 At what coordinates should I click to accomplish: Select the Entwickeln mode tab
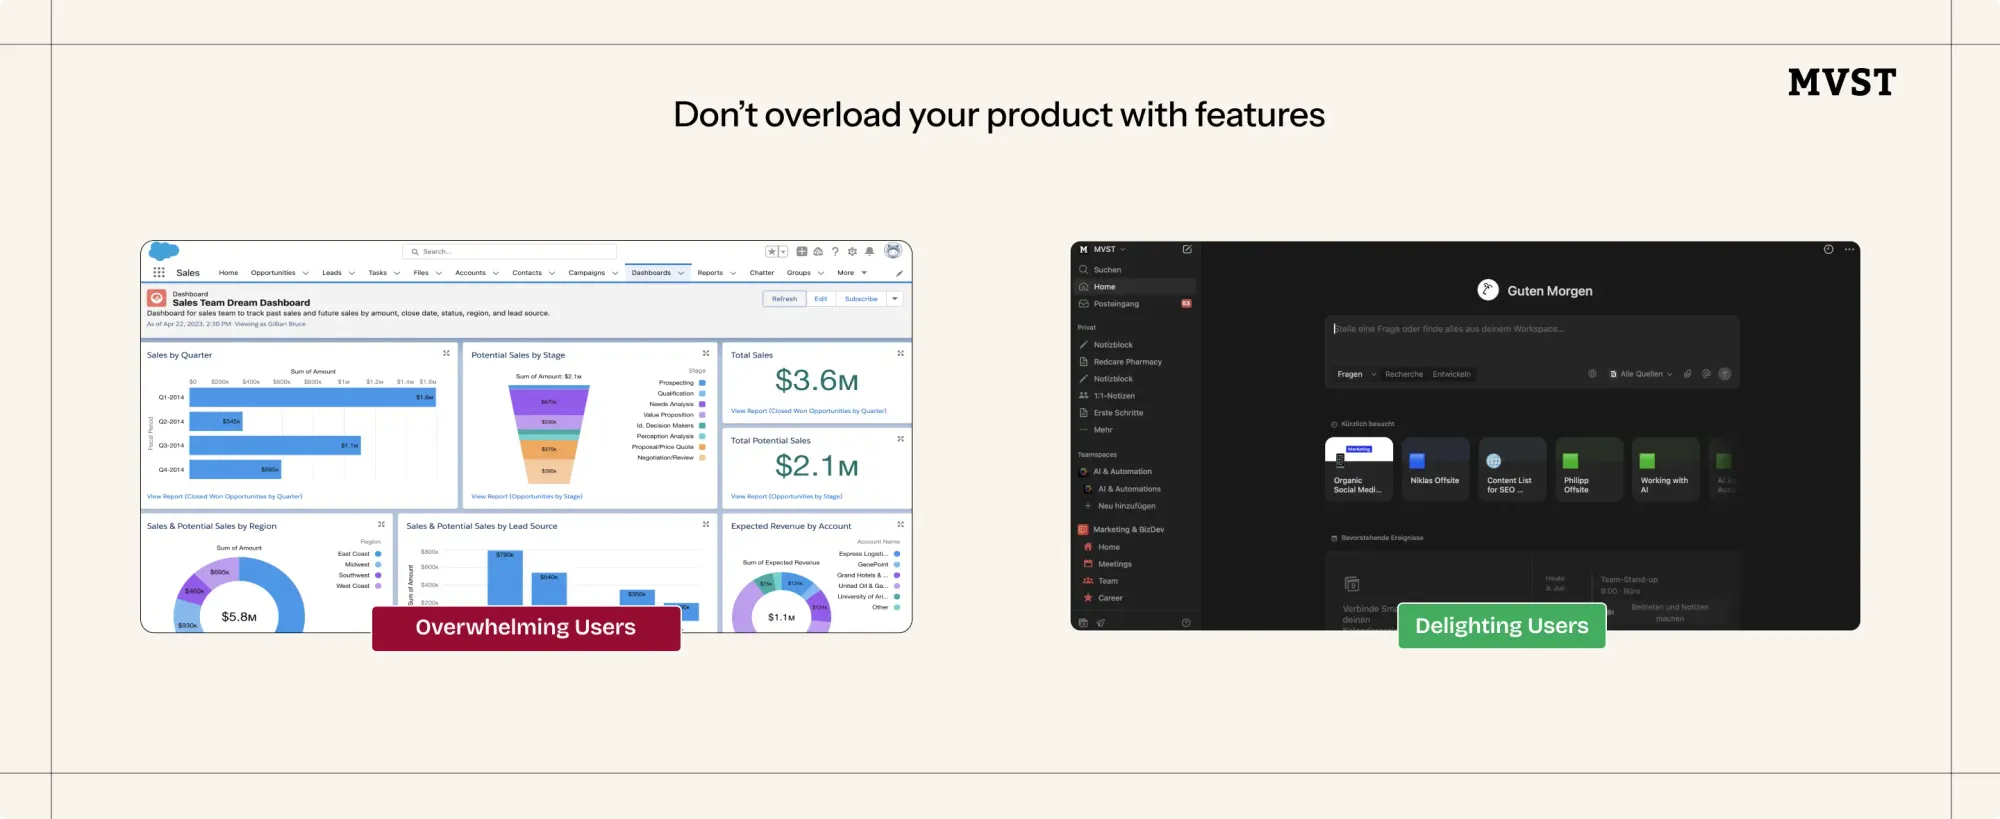[x=1451, y=374]
